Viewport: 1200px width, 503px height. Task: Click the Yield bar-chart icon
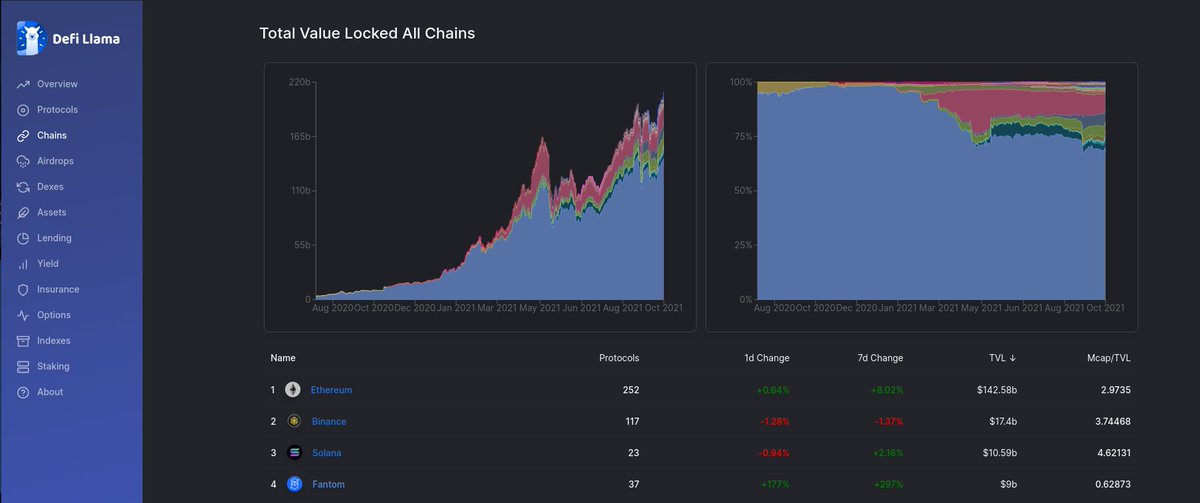pyautogui.click(x=23, y=264)
